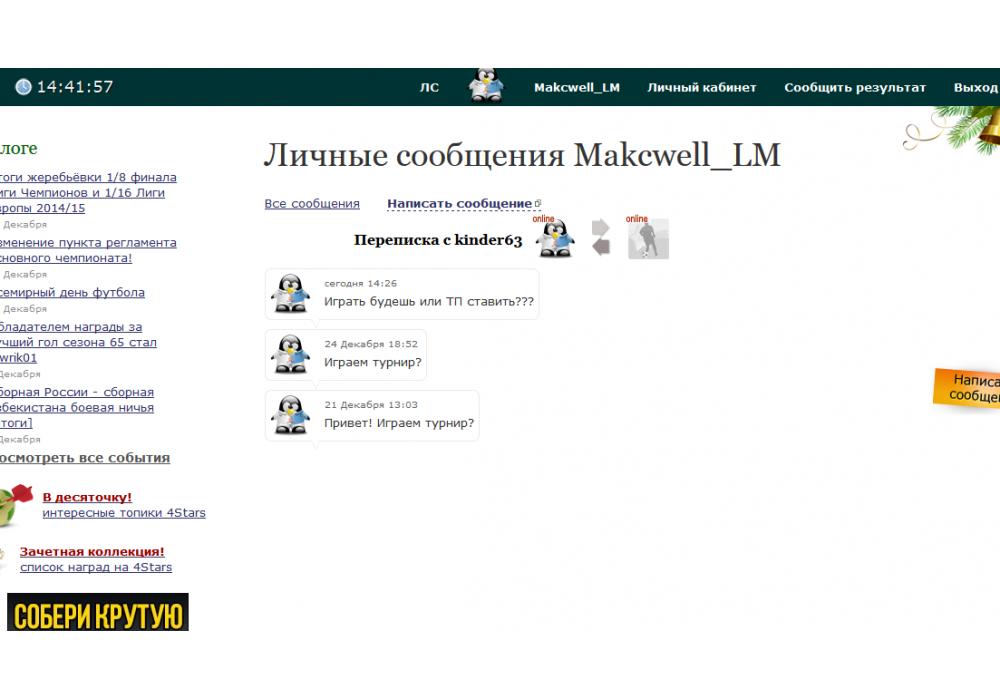Click the gray soccer player avatar
Screen dimensions: 1000x700
pyautogui.click(x=648, y=240)
